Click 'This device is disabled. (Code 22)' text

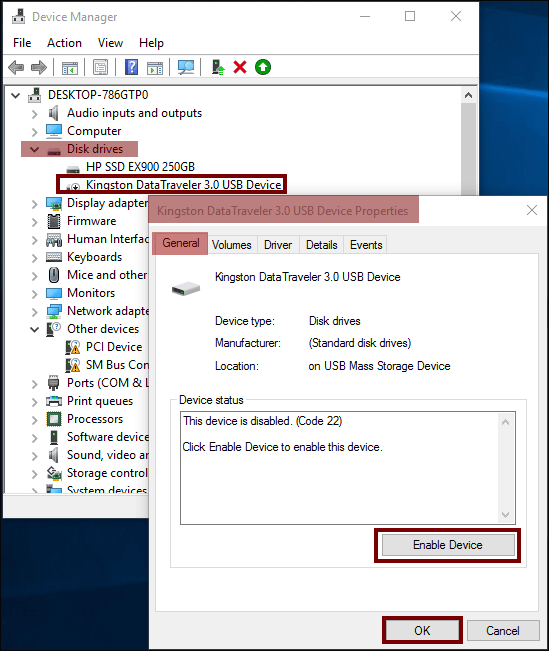pos(262,421)
